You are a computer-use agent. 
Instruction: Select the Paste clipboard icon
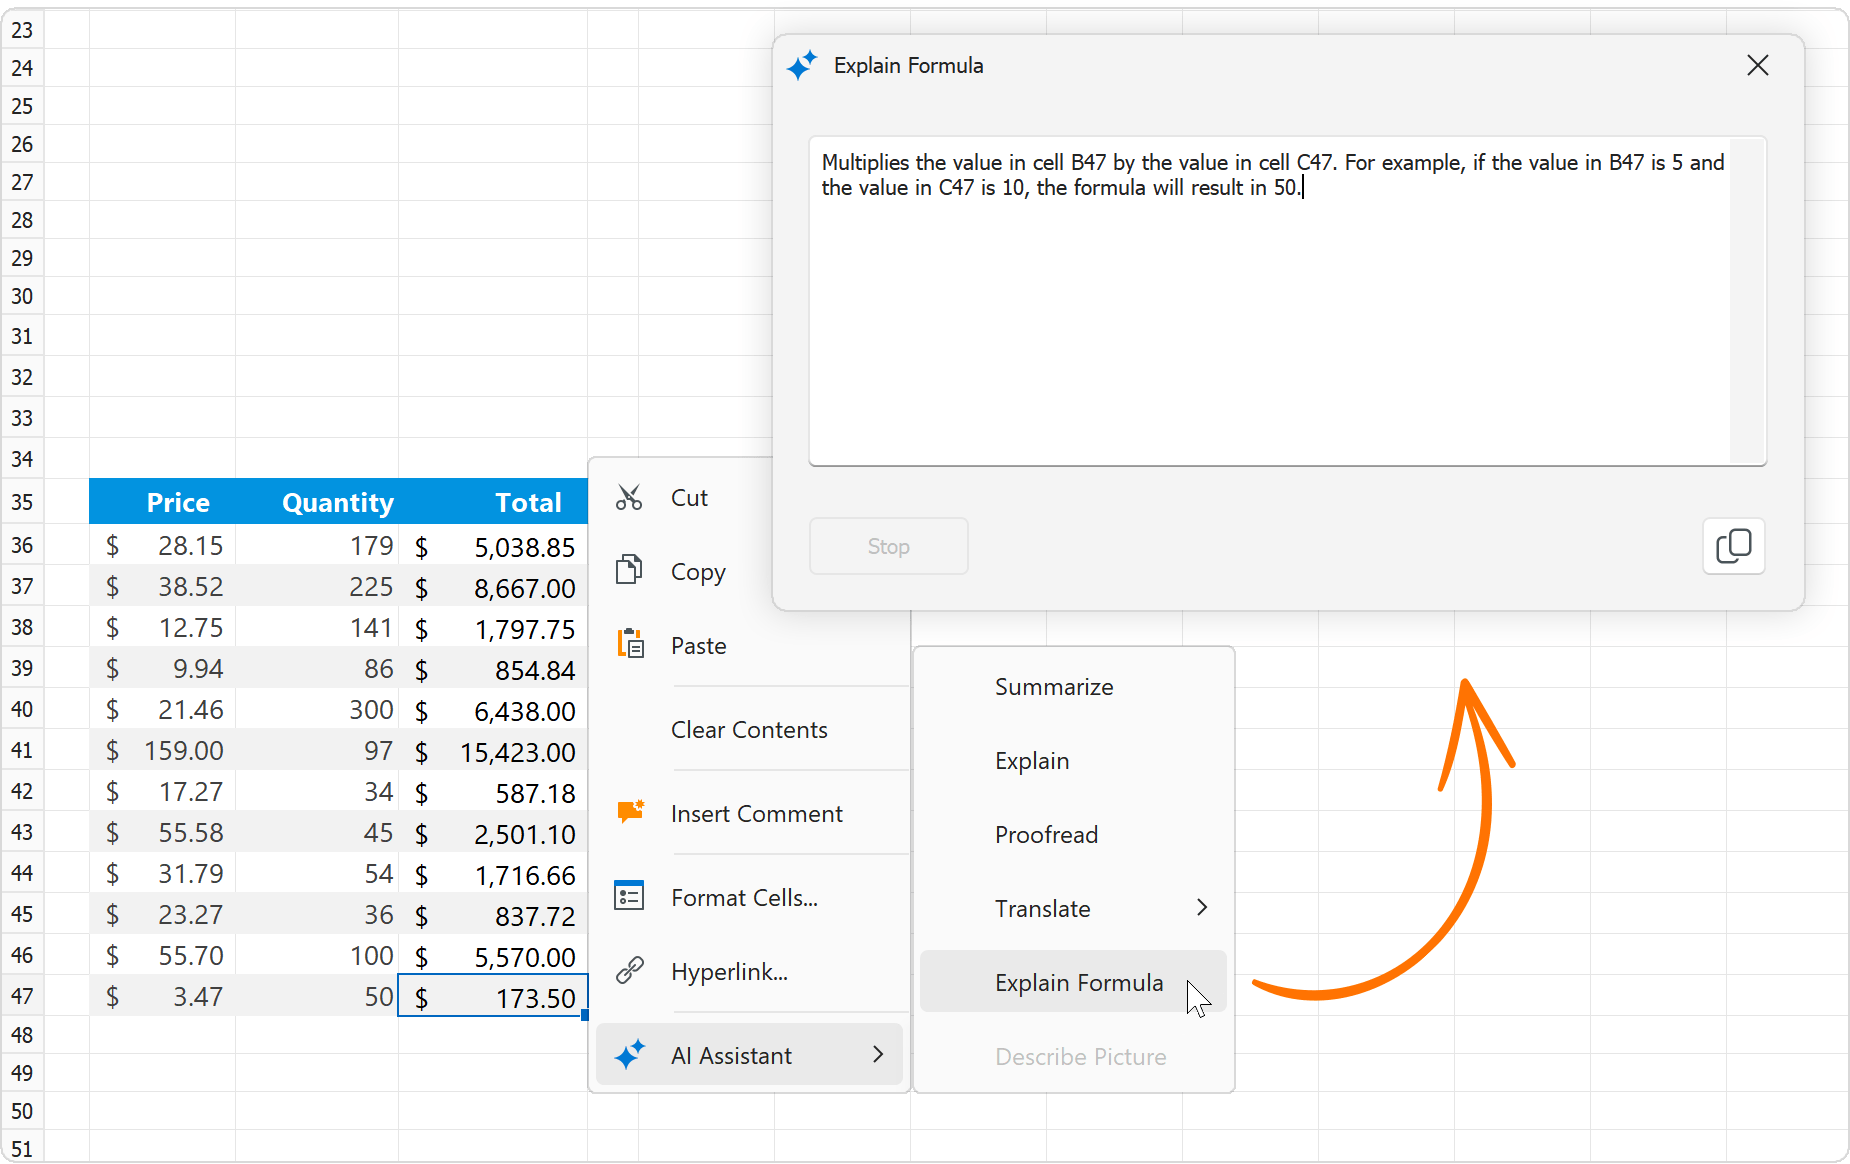point(629,643)
